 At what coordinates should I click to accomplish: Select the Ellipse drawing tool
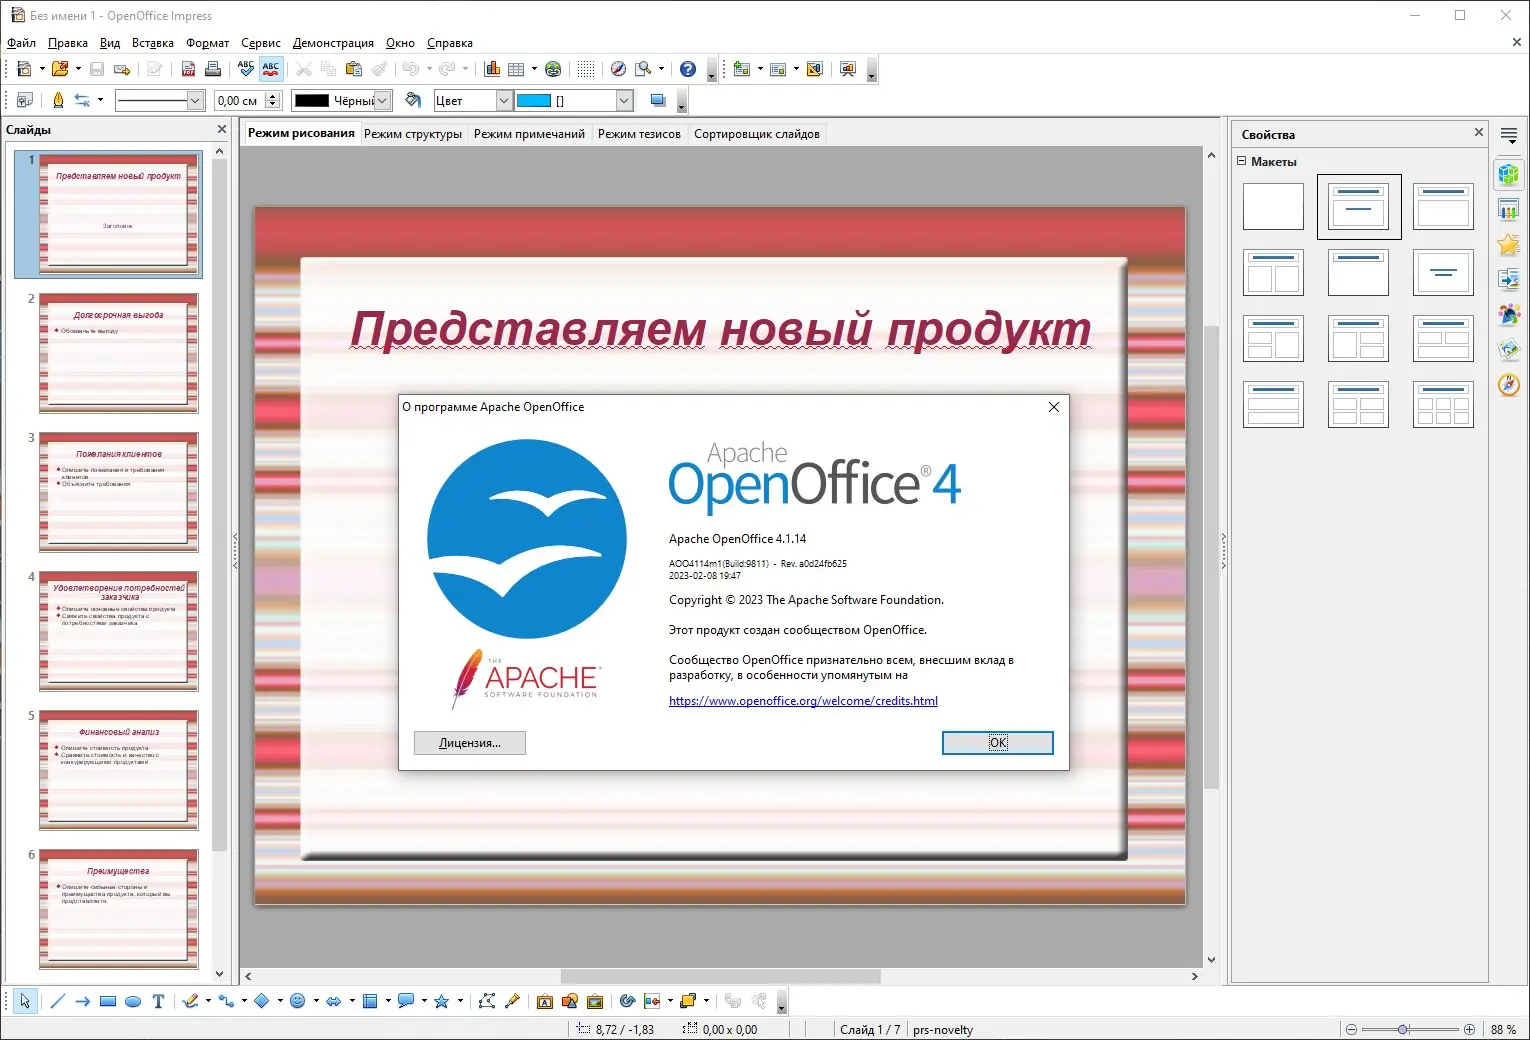click(133, 1001)
